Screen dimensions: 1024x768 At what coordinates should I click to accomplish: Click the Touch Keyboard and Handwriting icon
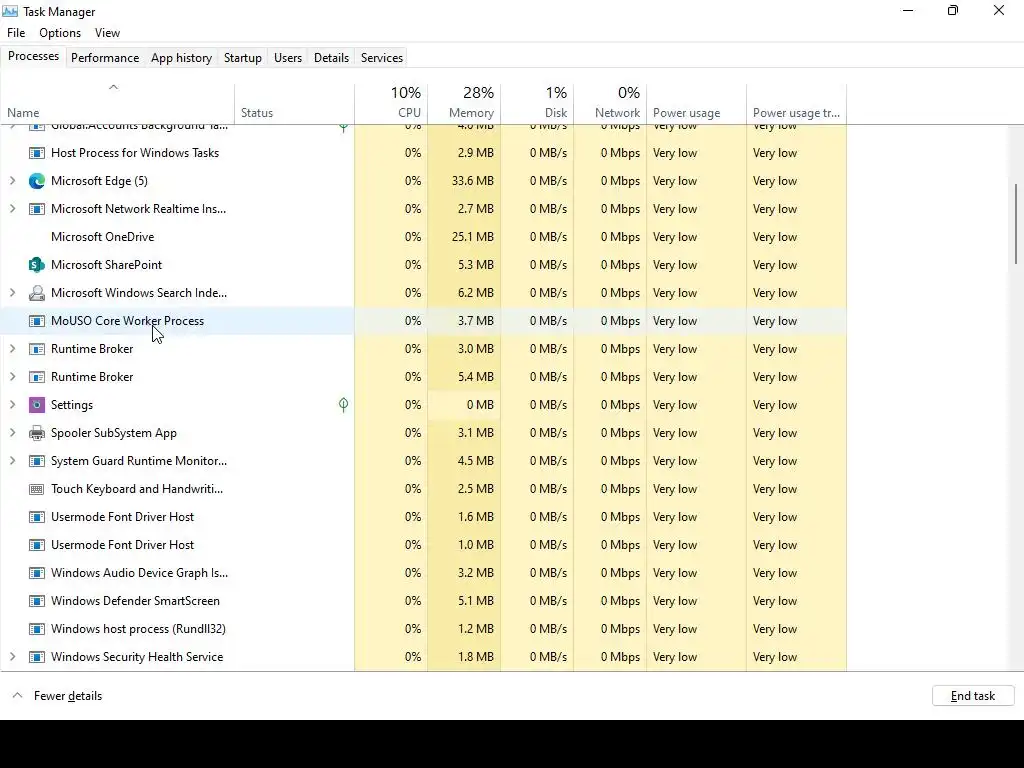pos(37,489)
